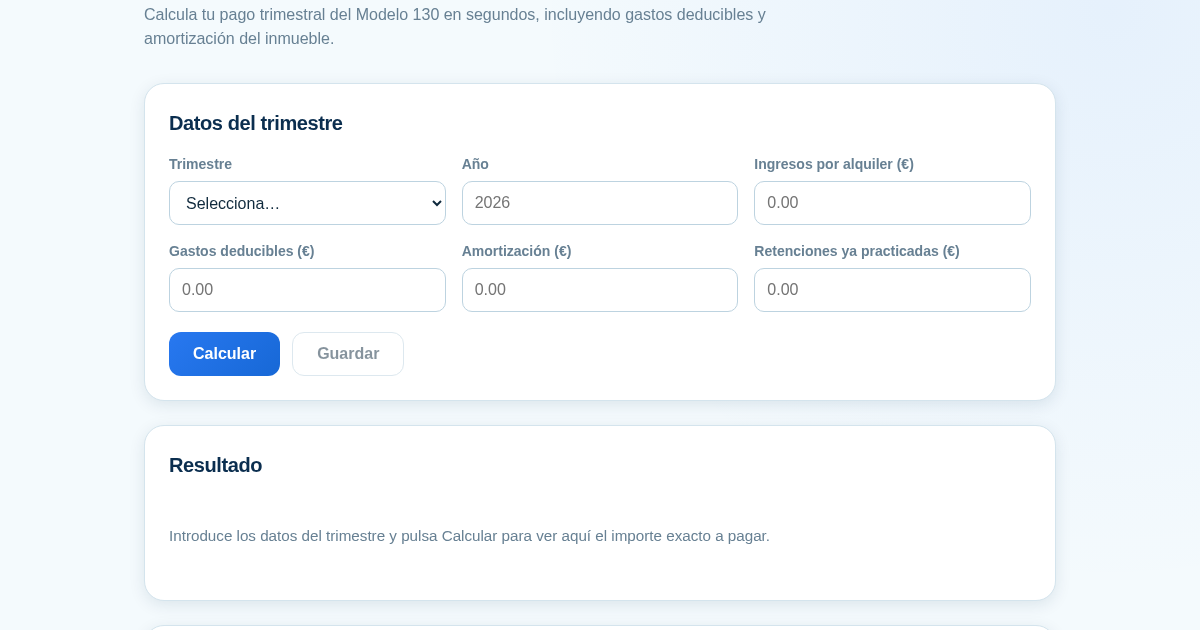Click the 'Retenciones ya practicadas (€)' label

point(857,251)
